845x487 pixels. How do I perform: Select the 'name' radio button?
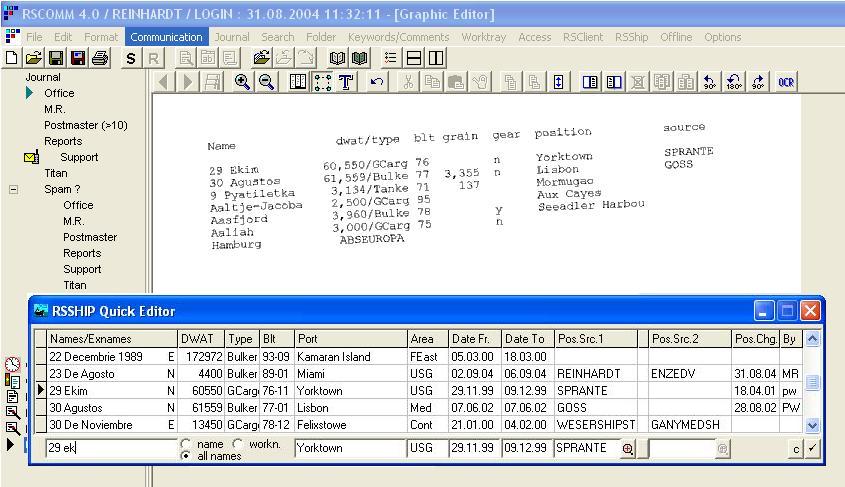[x=186, y=443]
